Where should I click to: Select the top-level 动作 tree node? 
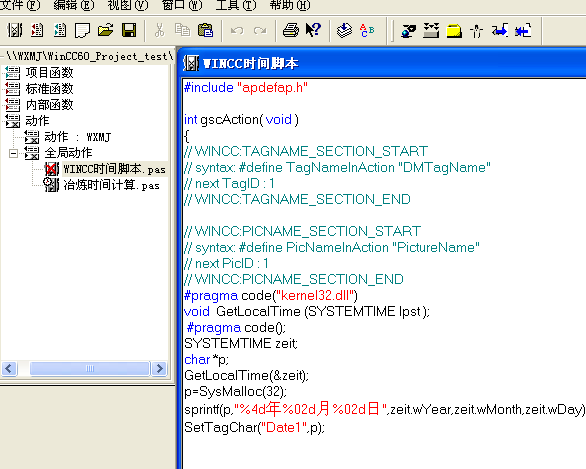[x=37, y=121]
